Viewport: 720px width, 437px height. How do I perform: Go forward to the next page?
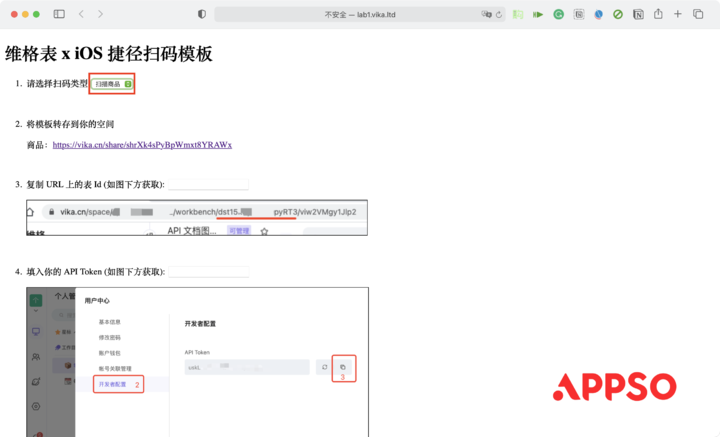tap(100, 14)
